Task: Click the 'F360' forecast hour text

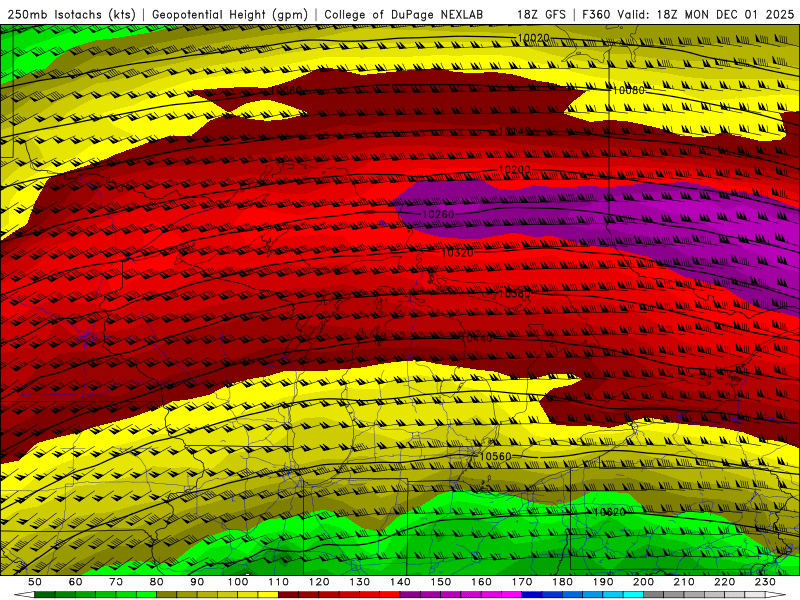Action: pyautogui.click(x=597, y=14)
